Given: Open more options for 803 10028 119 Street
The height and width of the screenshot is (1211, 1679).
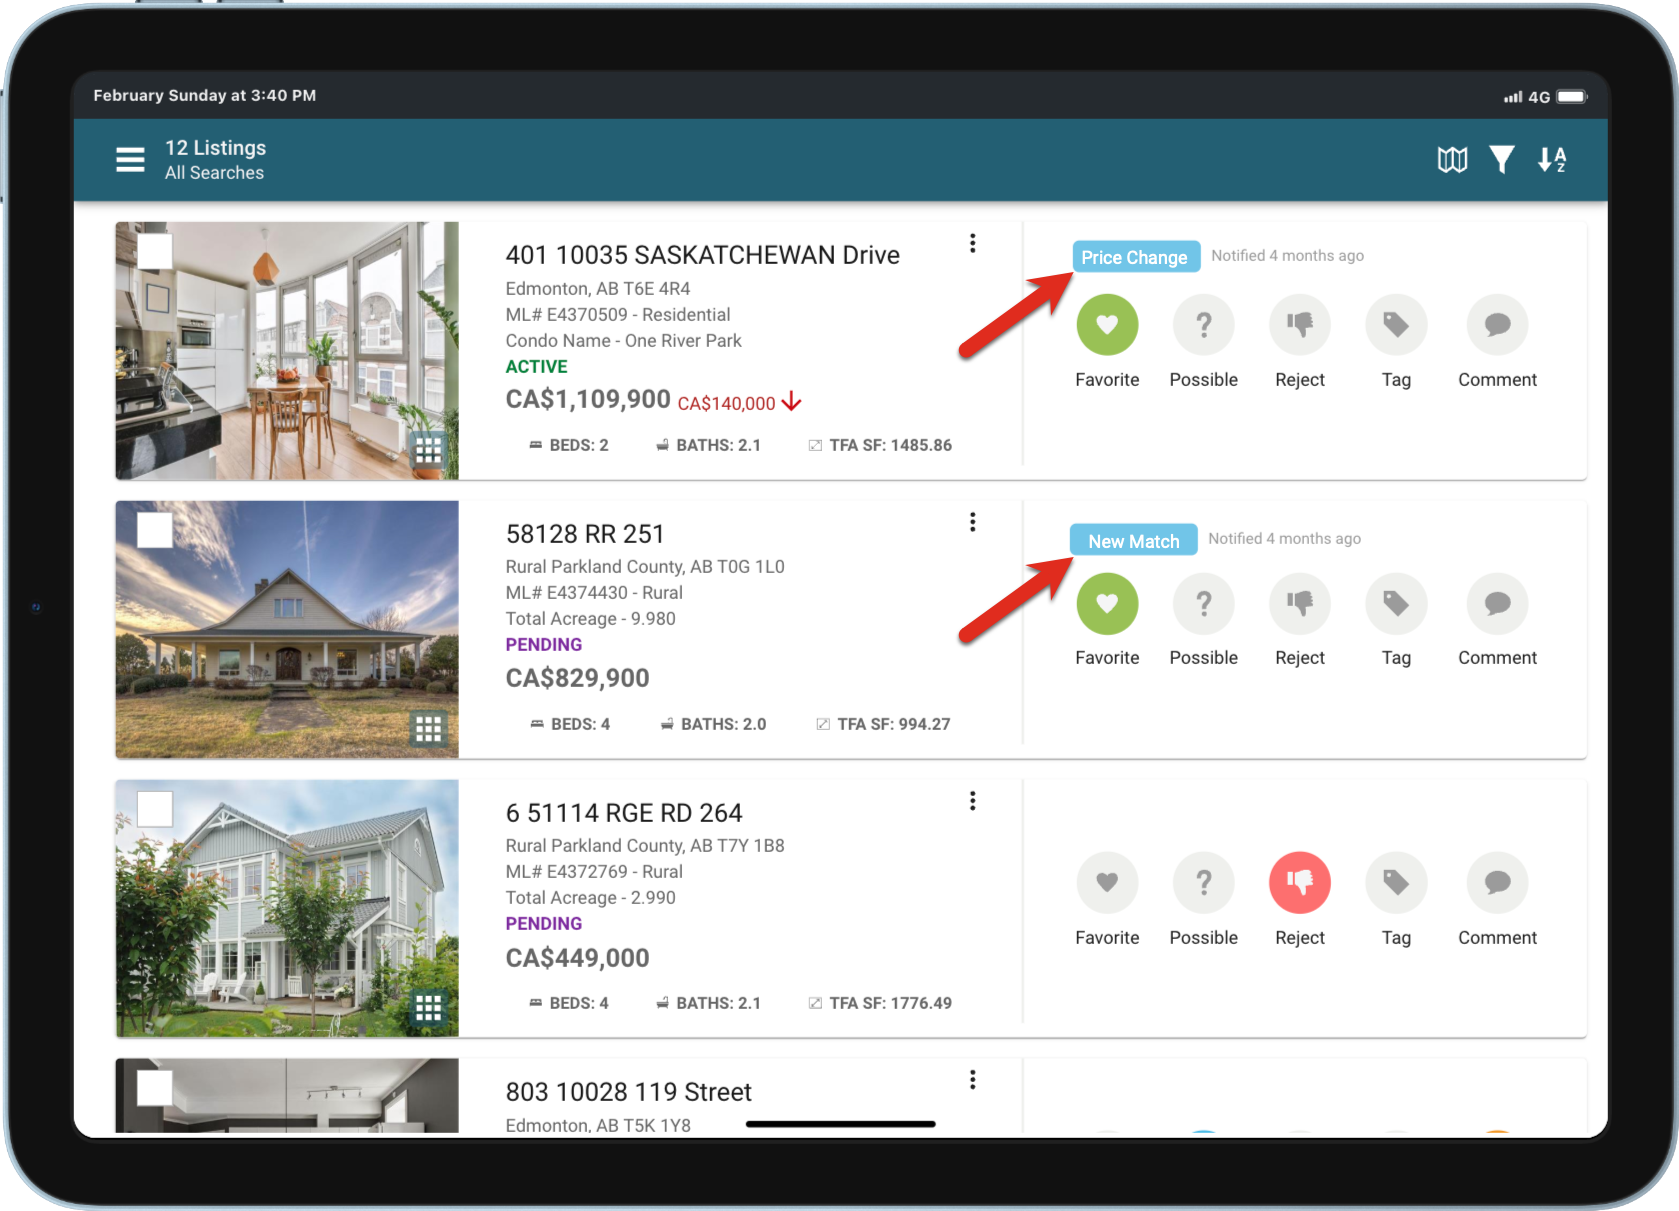Looking at the screenshot, I should point(972,1080).
